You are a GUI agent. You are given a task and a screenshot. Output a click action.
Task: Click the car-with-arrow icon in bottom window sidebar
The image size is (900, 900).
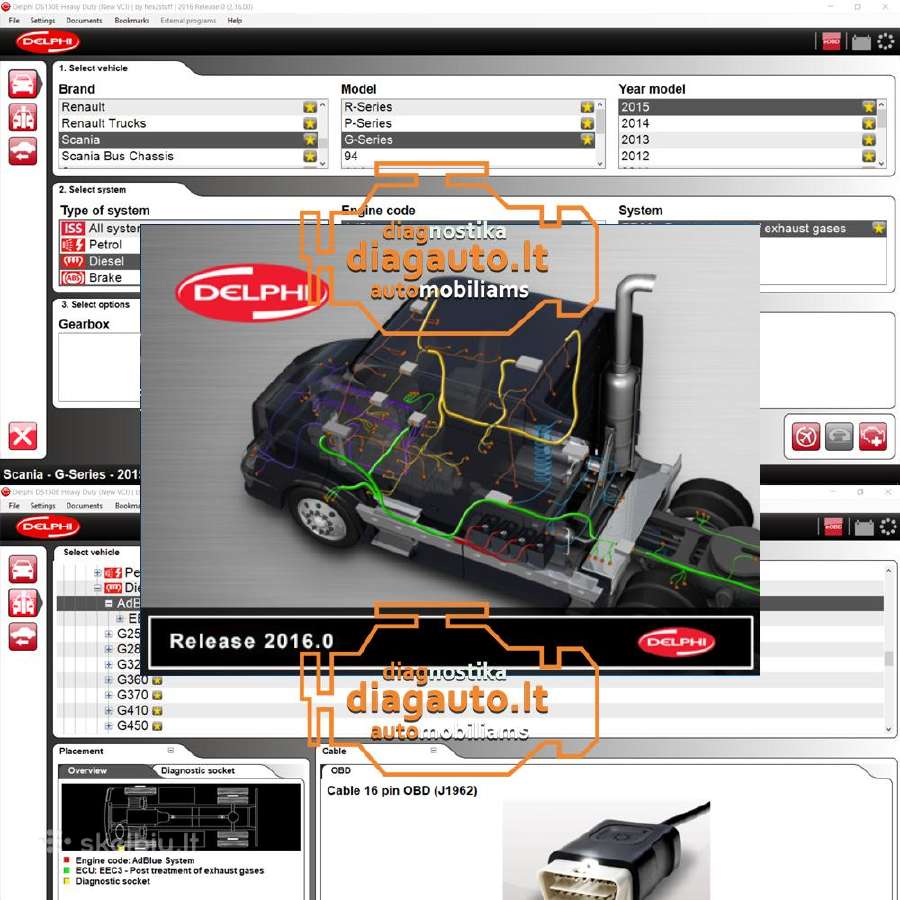[23, 637]
